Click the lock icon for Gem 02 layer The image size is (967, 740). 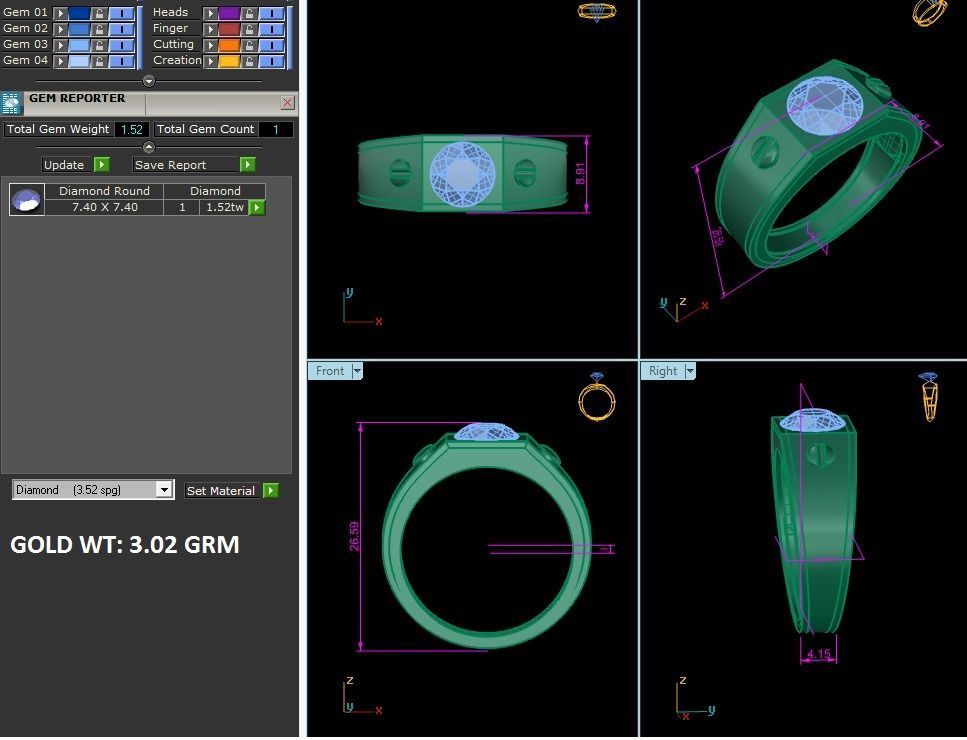pyautogui.click(x=99, y=29)
